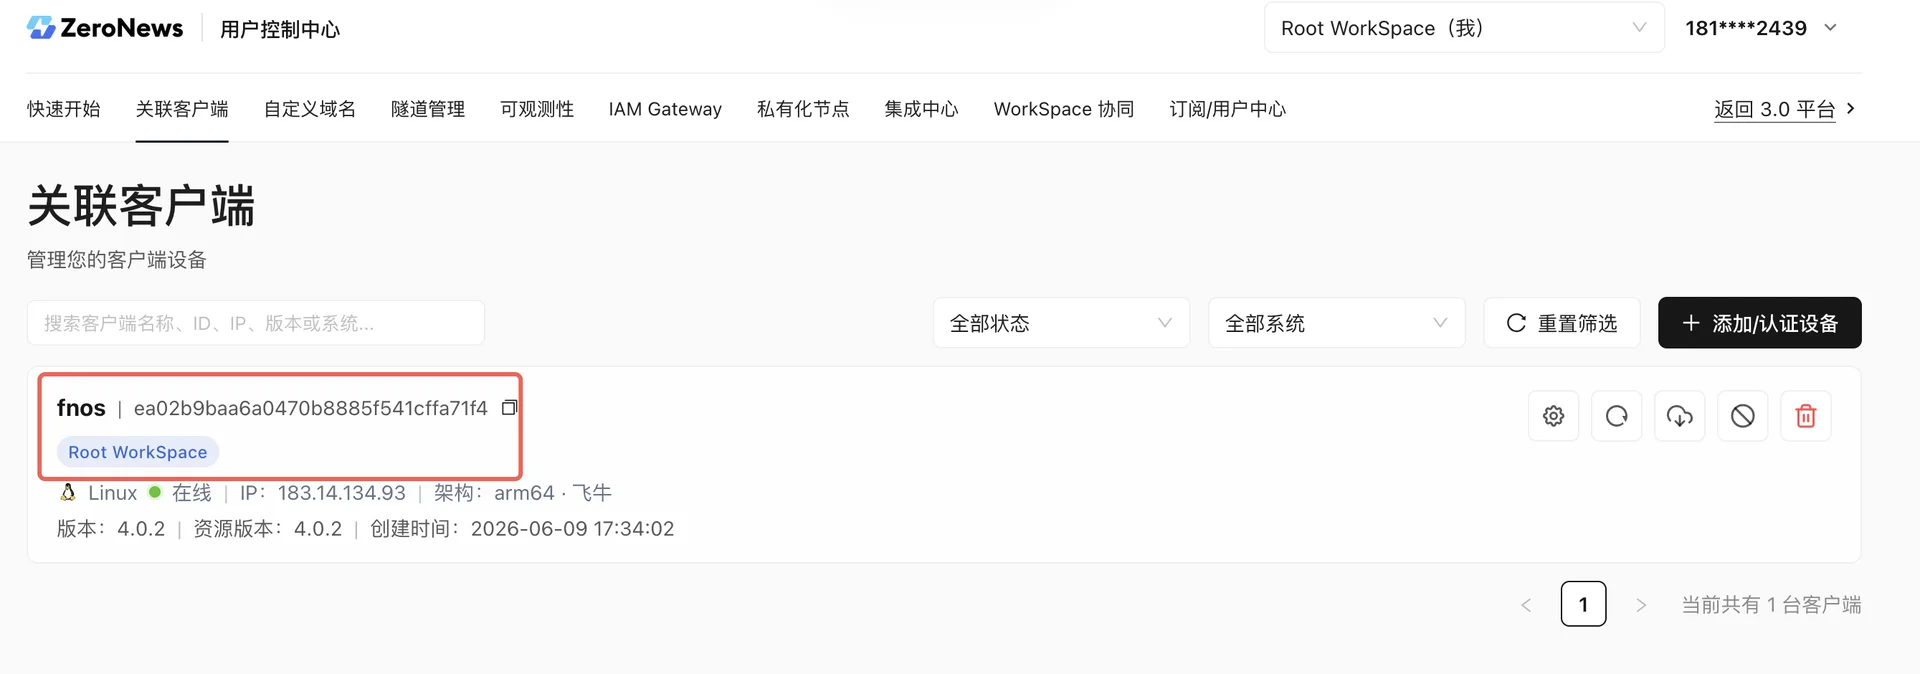This screenshot has height=674, width=1920.
Task: Open the IAM Gateway tab
Action: (665, 109)
